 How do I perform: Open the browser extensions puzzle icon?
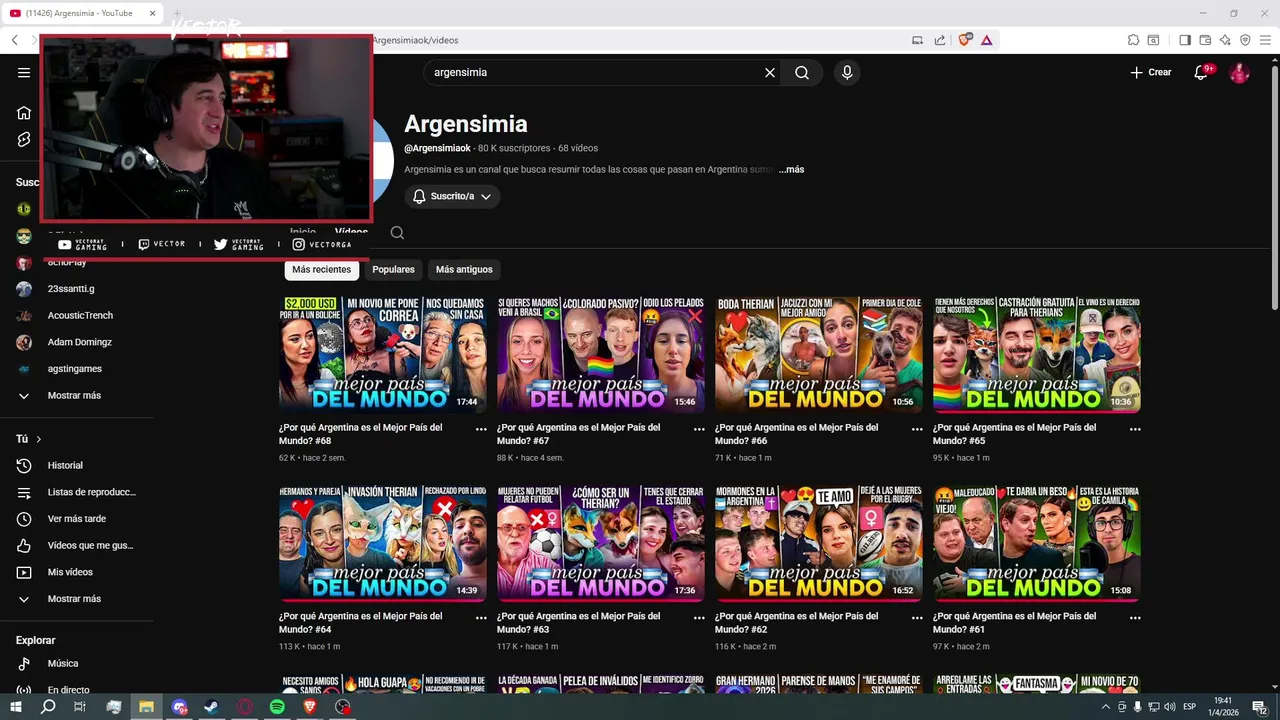[1133, 40]
